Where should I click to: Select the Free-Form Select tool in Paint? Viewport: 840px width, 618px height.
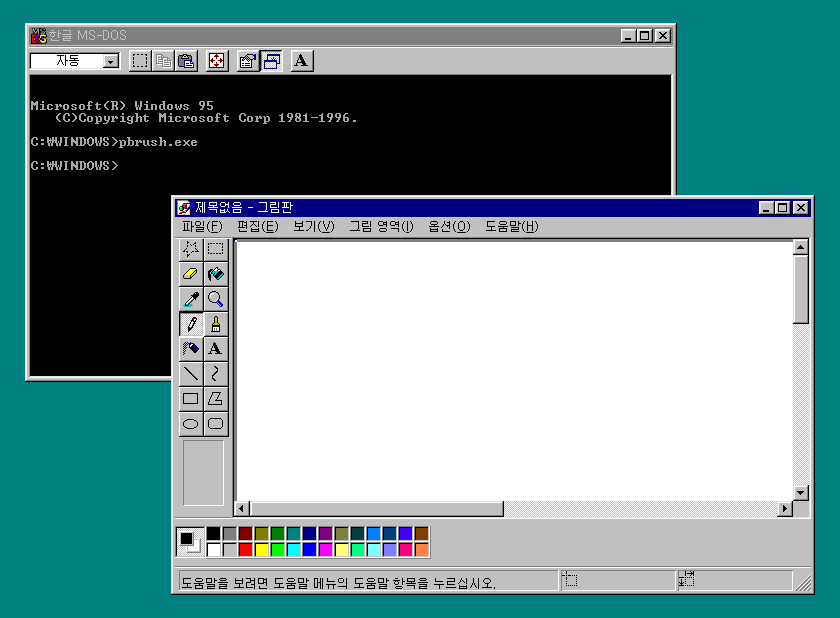191,249
